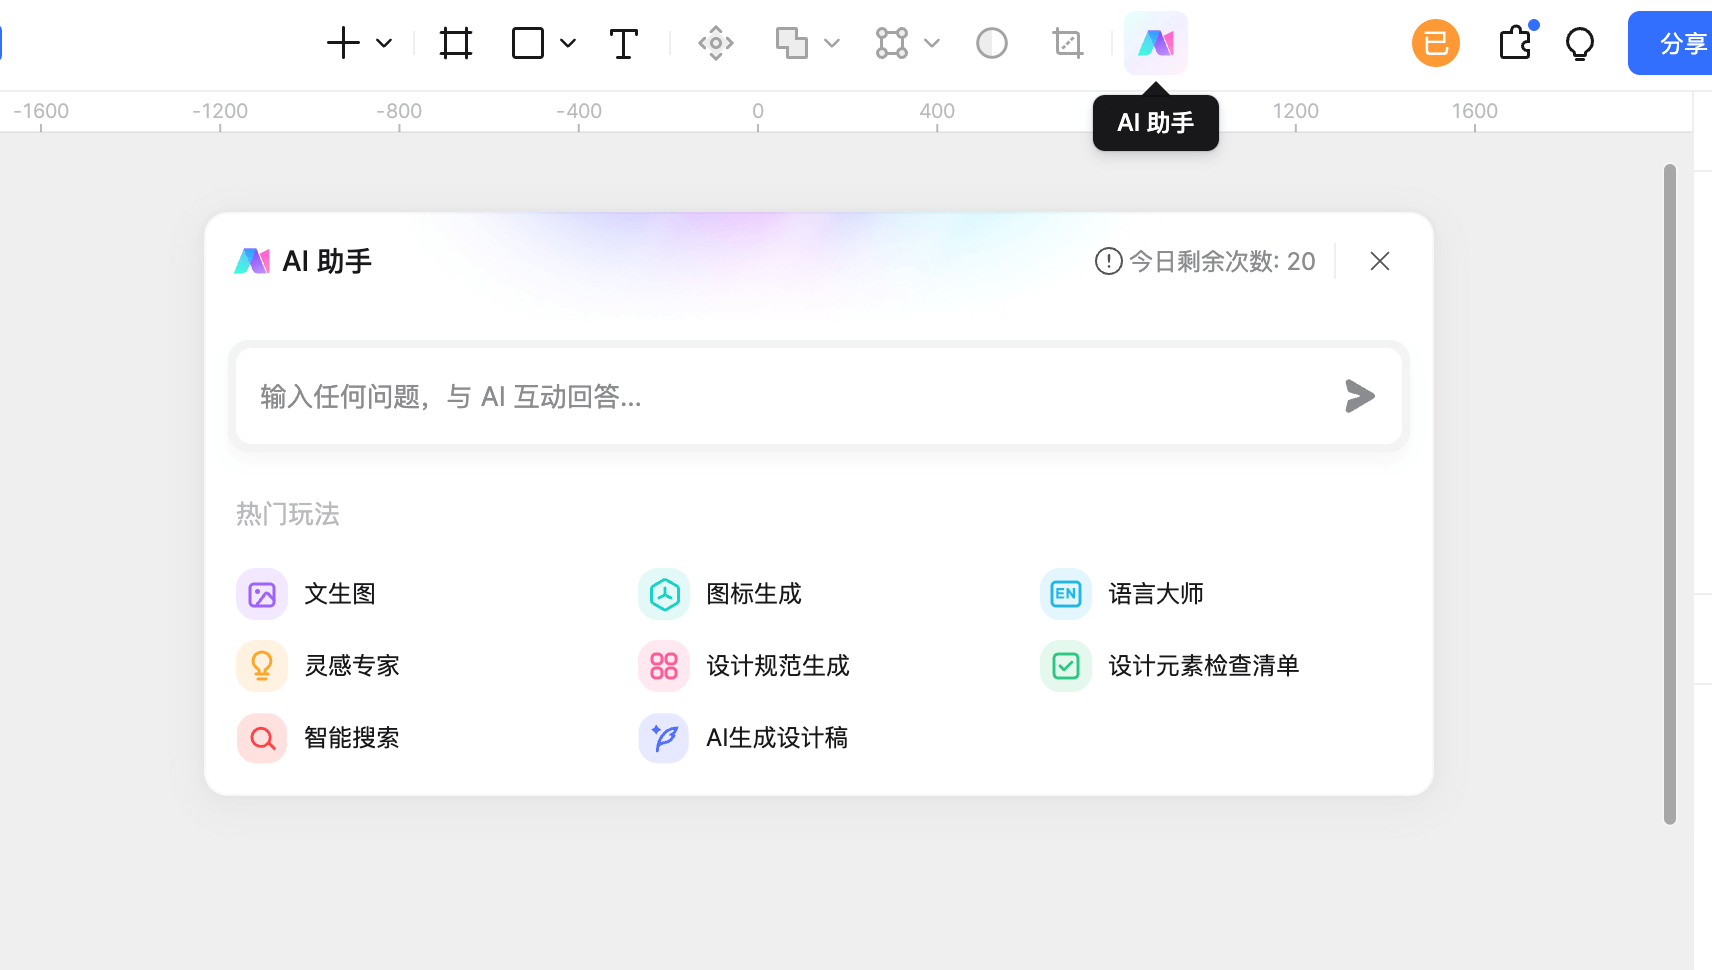
Task: Click your orange profile avatar
Action: [1435, 43]
